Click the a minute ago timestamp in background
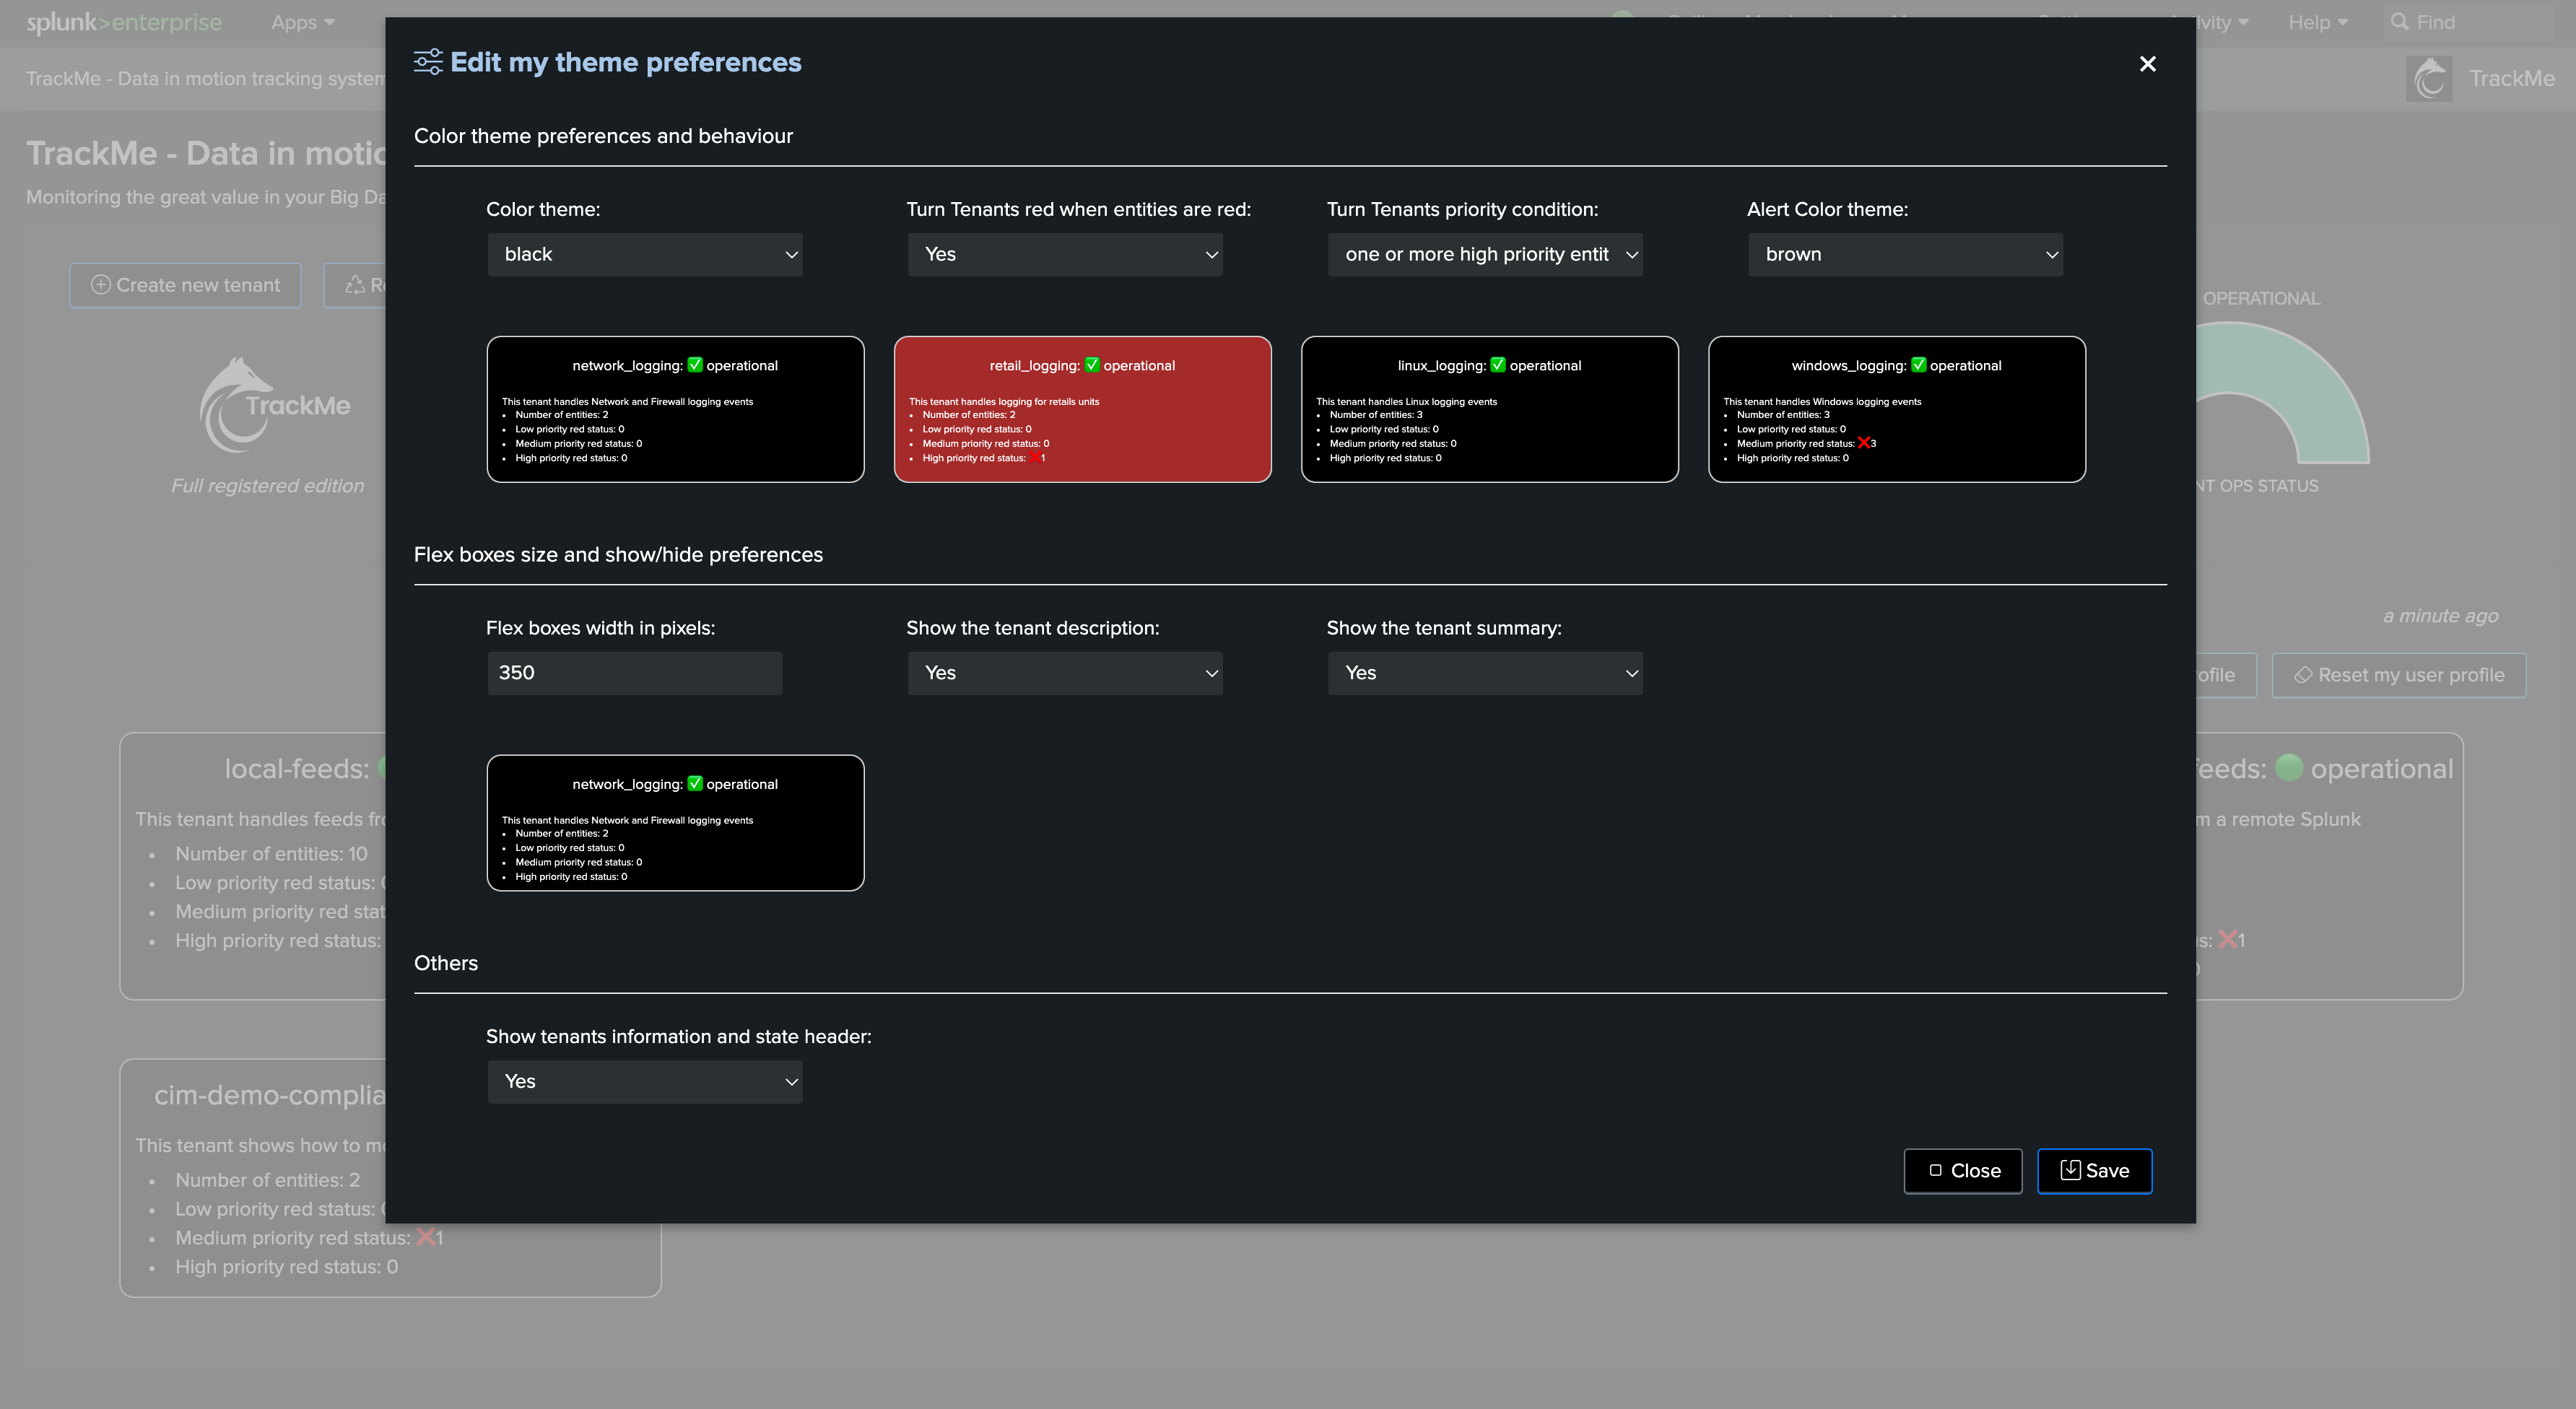The image size is (2576, 1409). (2440, 616)
